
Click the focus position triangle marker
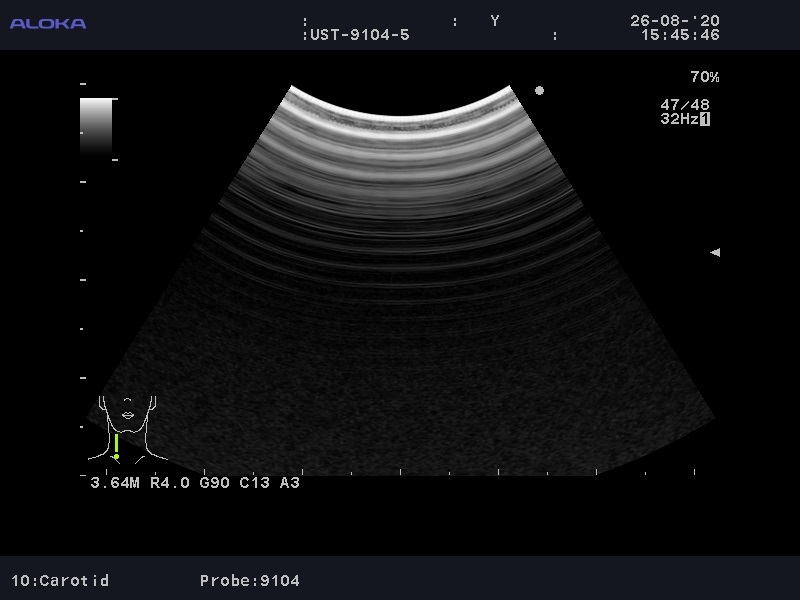tap(714, 253)
